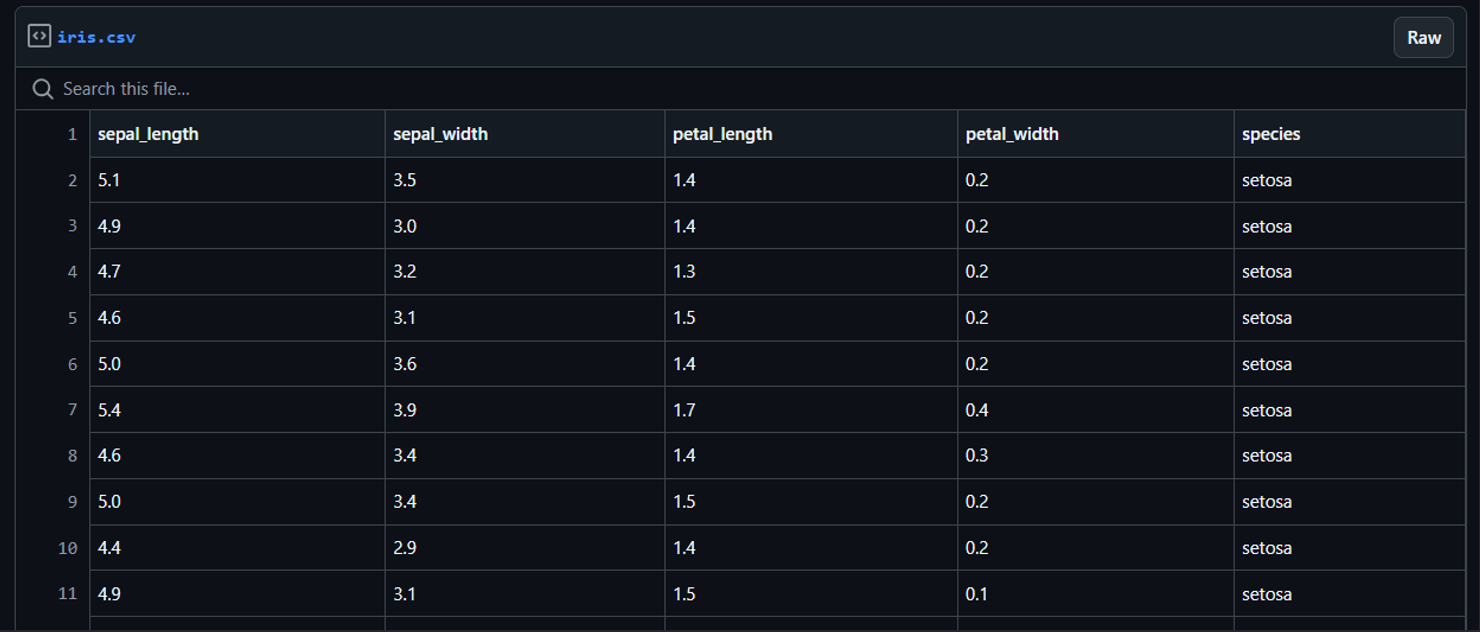The height and width of the screenshot is (632, 1480).
Task: Click line number 5
Action: tap(72, 318)
